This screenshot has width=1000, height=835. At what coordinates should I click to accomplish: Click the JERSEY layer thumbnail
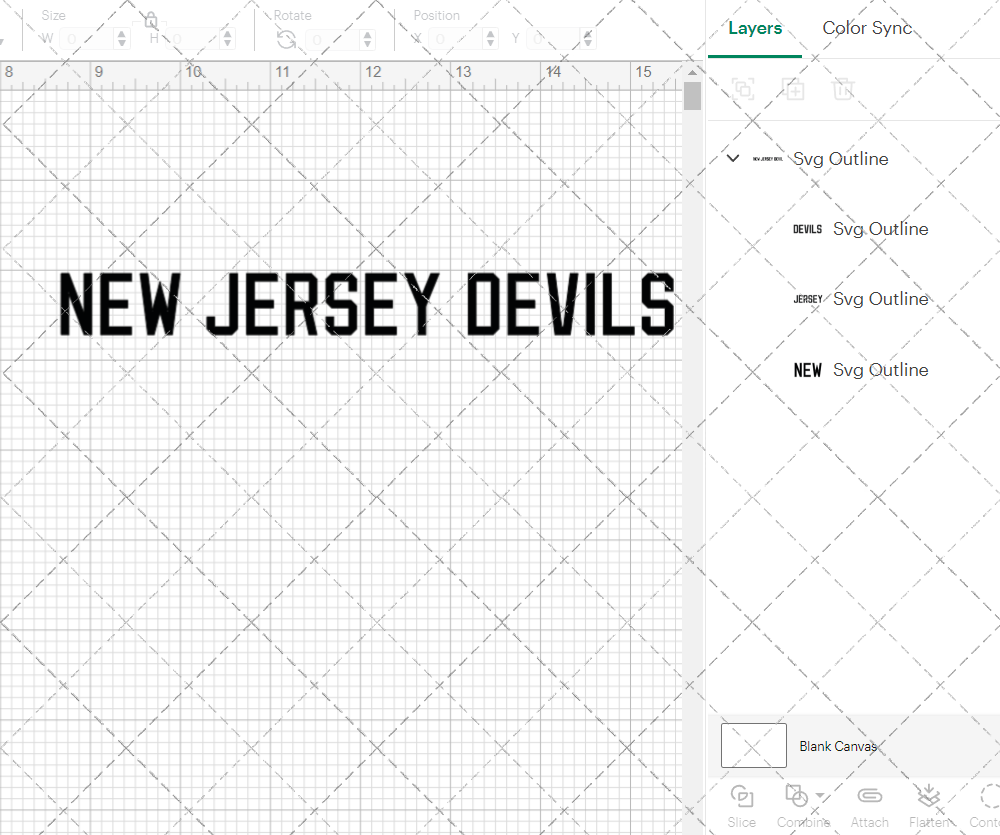pyautogui.click(x=807, y=299)
